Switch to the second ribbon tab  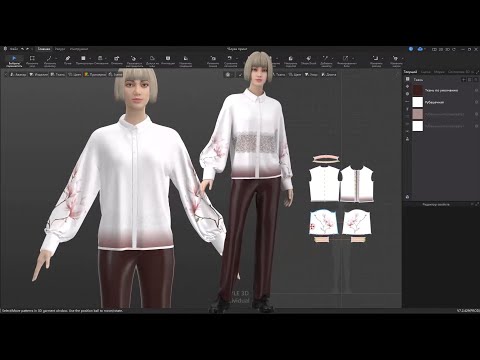click(60, 49)
